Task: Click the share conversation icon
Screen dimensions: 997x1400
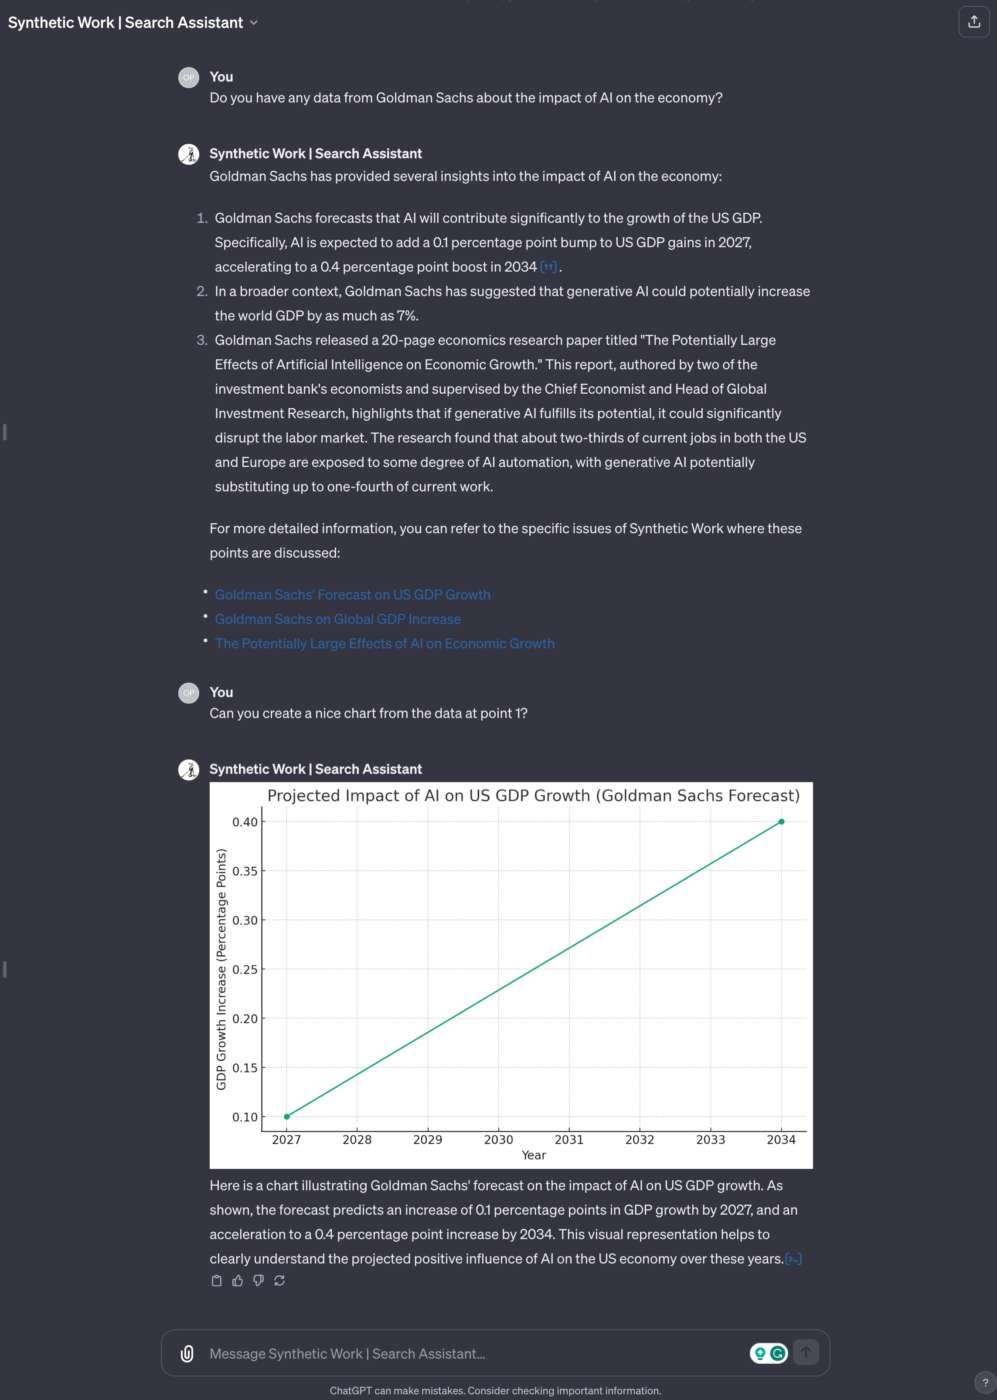Action: click(973, 22)
